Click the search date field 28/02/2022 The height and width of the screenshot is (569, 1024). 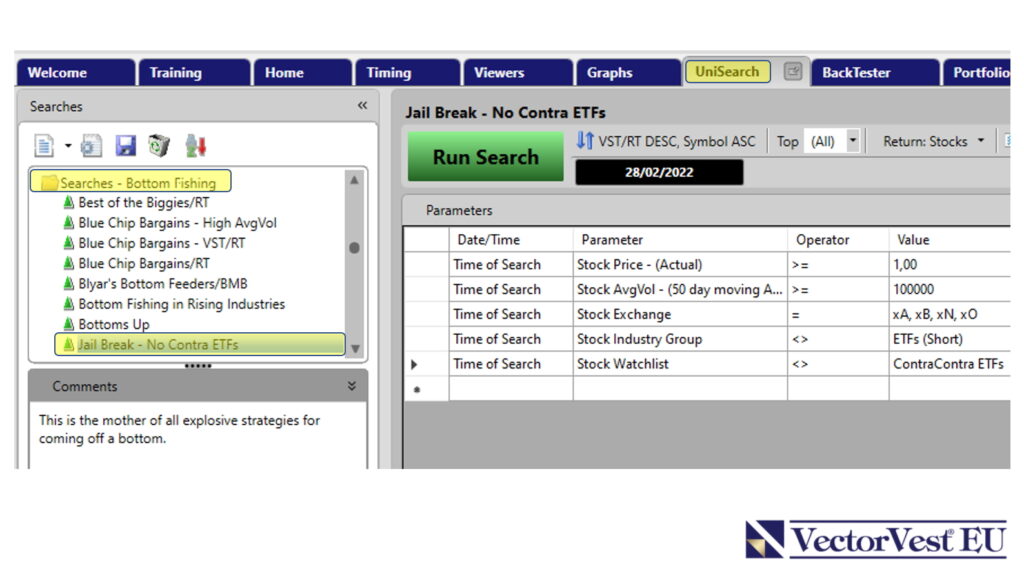659,172
